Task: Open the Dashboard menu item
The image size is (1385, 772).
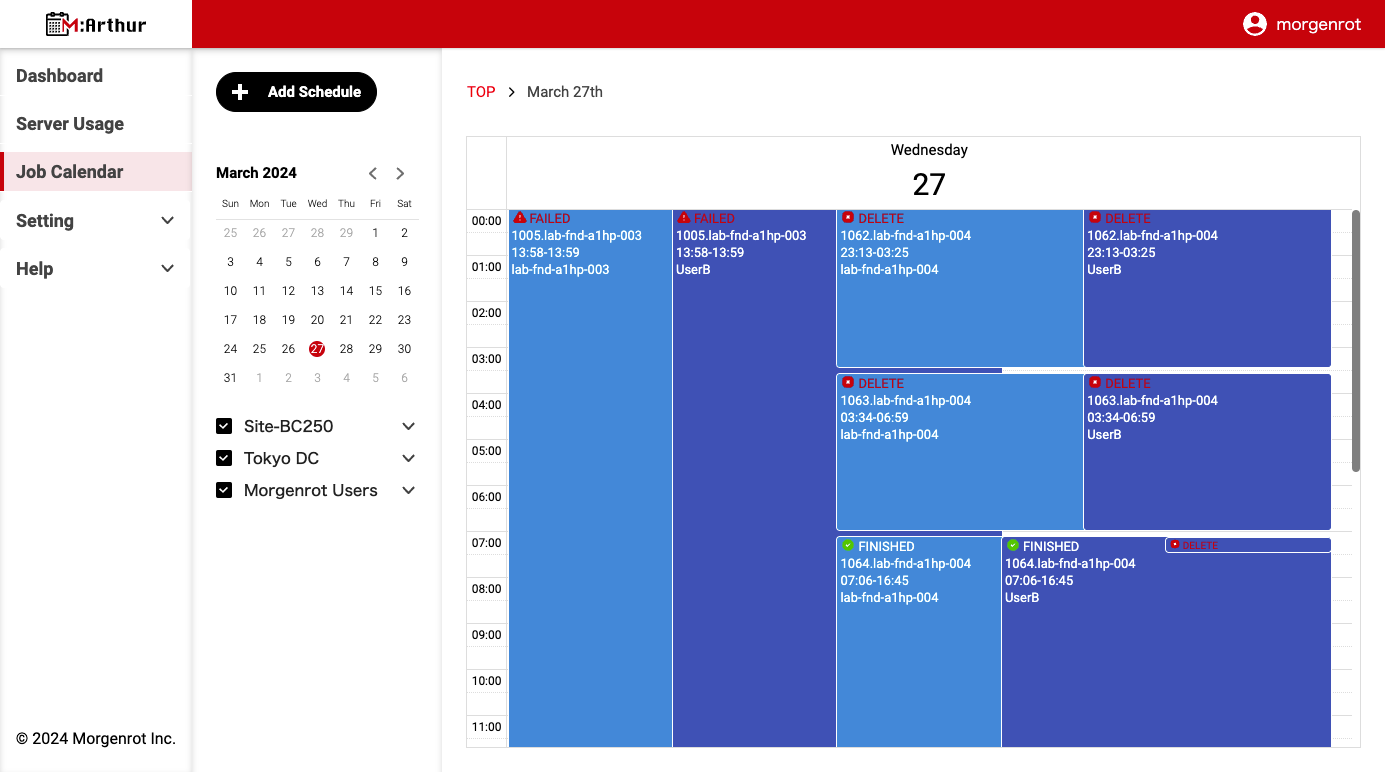Action: 60,76
